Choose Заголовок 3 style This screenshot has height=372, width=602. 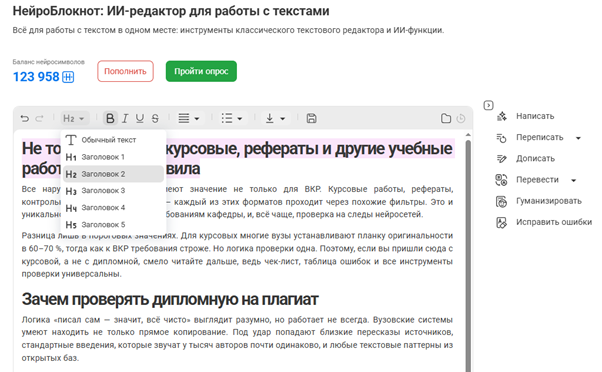point(114,190)
